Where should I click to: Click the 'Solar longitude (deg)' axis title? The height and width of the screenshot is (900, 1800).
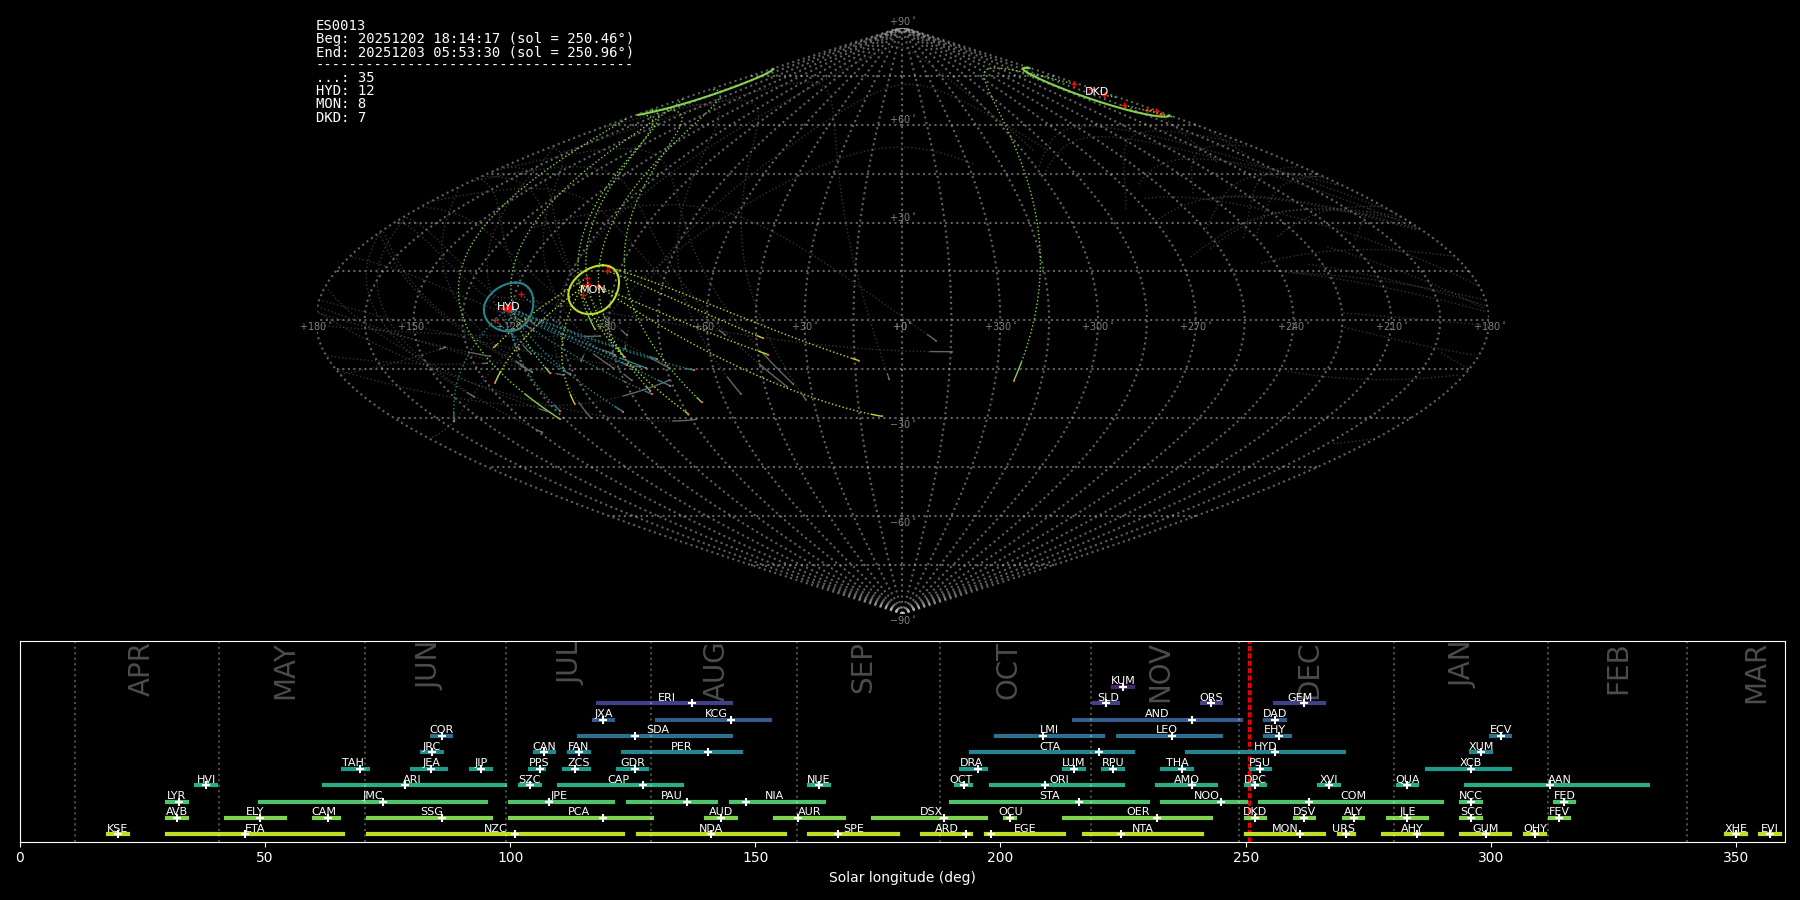point(902,877)
